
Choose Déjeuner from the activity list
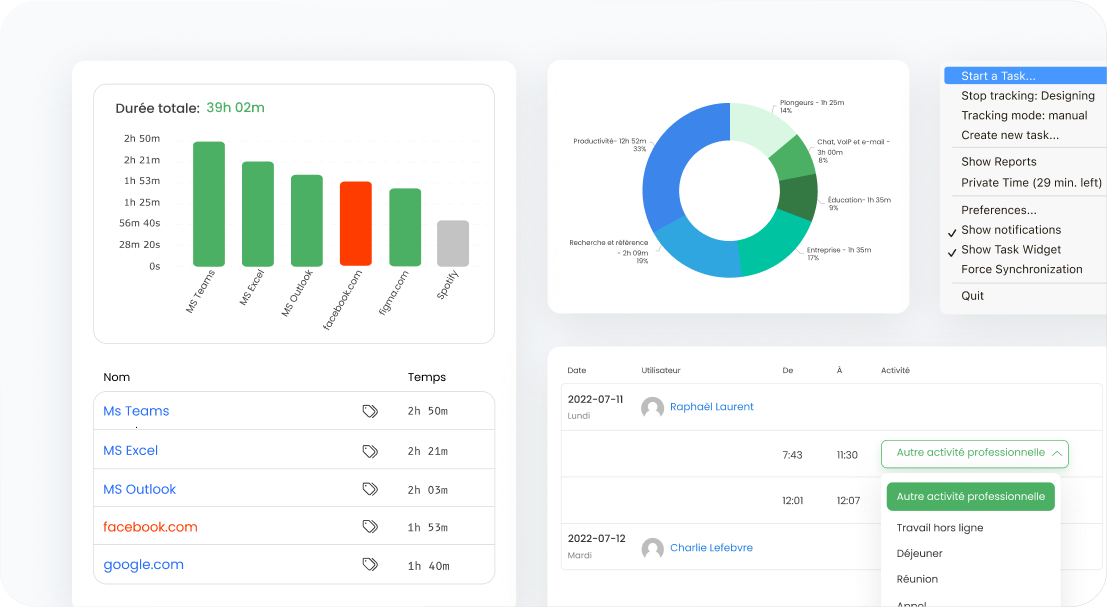click(x=919, y=553)
